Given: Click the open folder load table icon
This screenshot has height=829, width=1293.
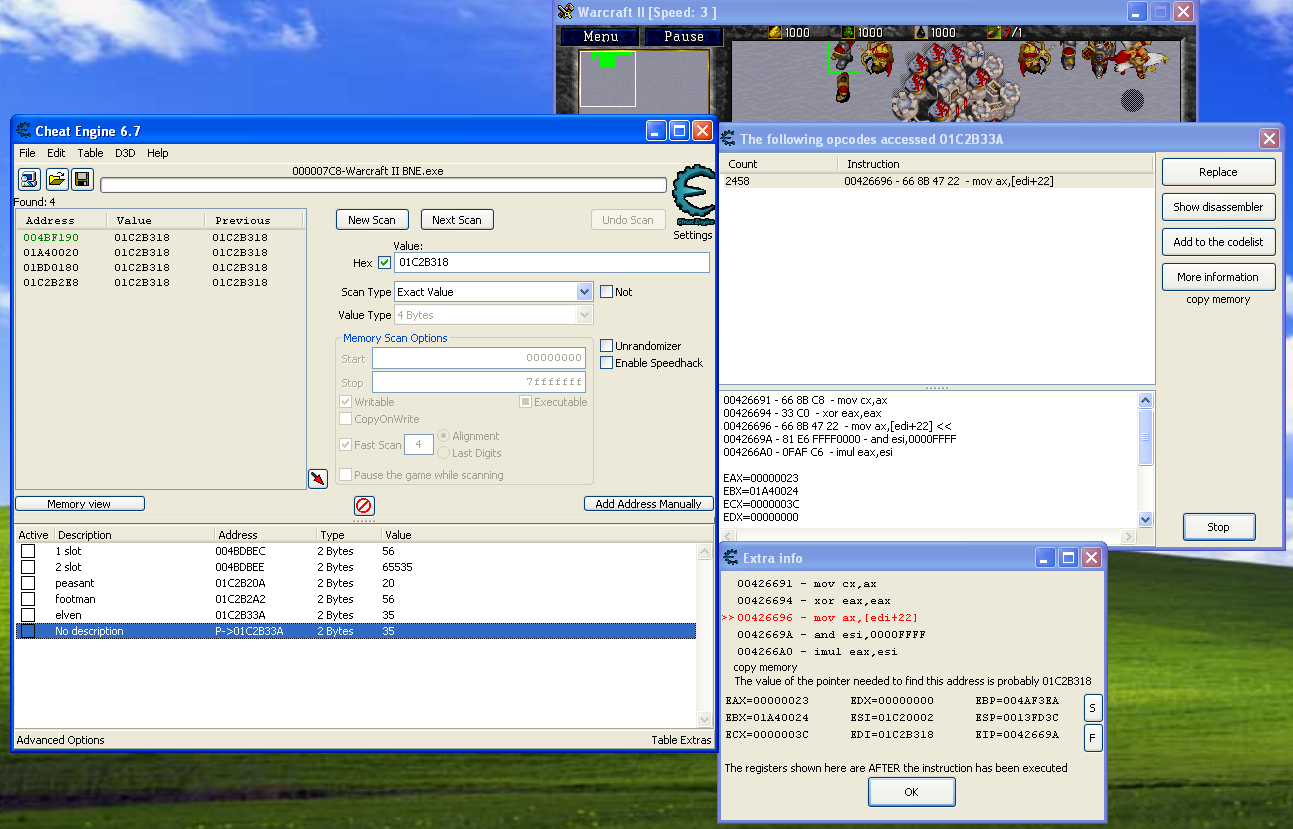Looking at the screenshot, I should click(56, 179).
